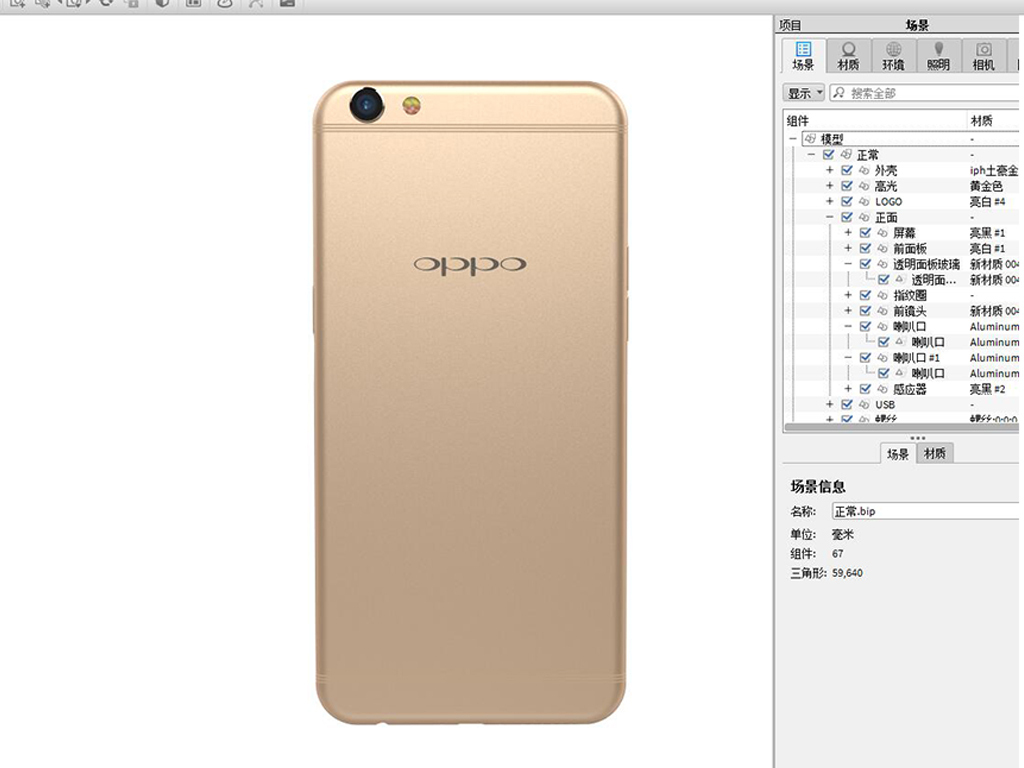Uncheck the 正常 visibility checkbox

(x=829, y=154)
